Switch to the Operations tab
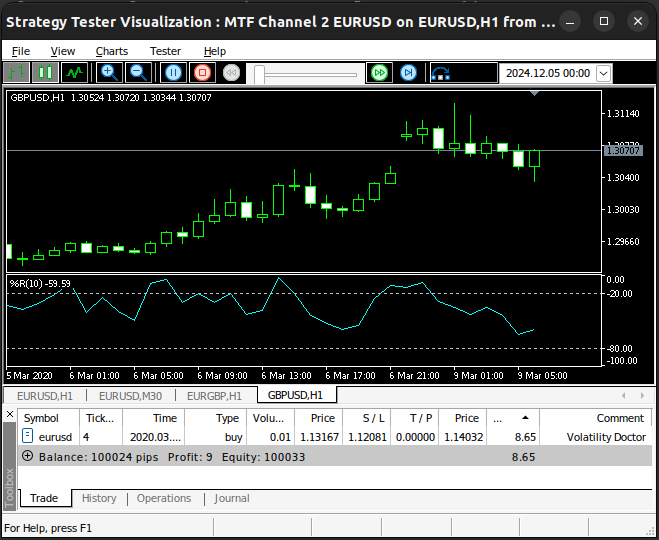This screenshot has width=659, height=540. [164, 498]
